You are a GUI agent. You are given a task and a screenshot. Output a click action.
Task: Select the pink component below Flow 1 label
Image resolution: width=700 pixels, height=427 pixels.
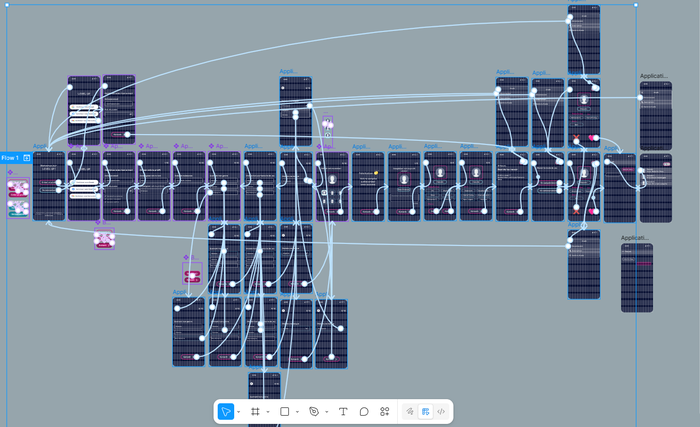pyautogui.click(x=18, y=188)
